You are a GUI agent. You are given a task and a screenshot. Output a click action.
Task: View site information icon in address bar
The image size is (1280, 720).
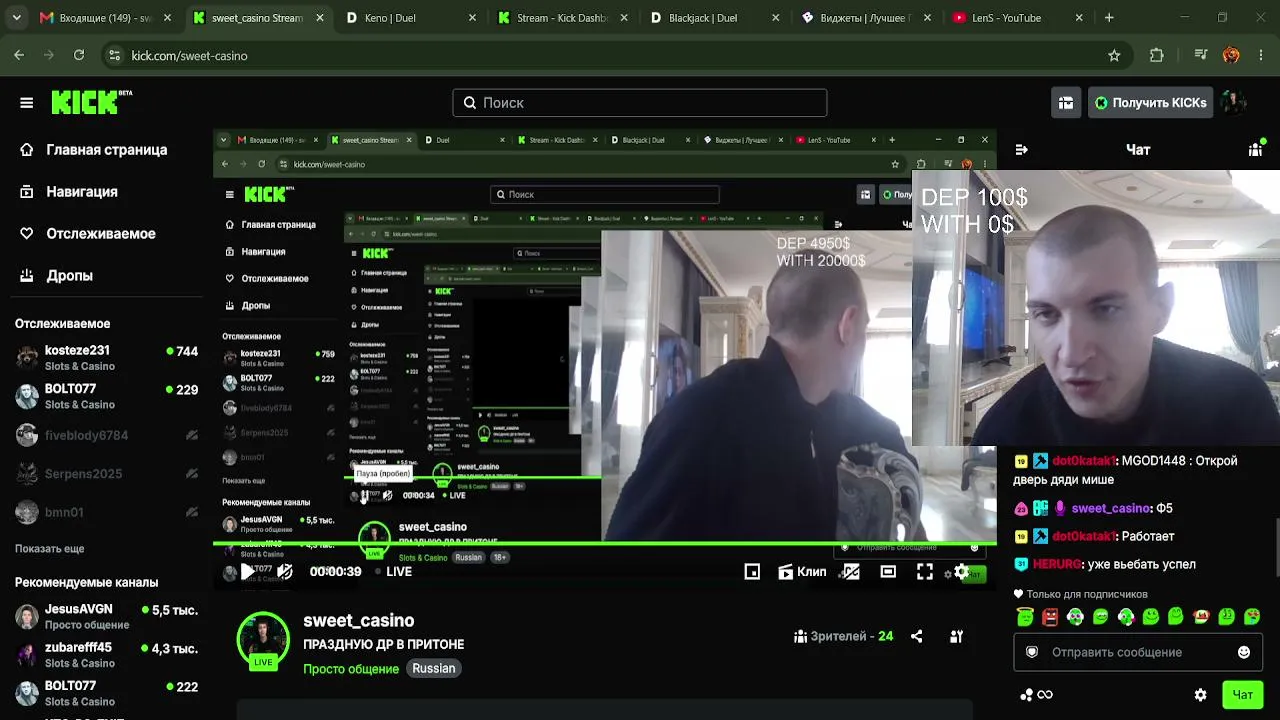coord(114,56)
